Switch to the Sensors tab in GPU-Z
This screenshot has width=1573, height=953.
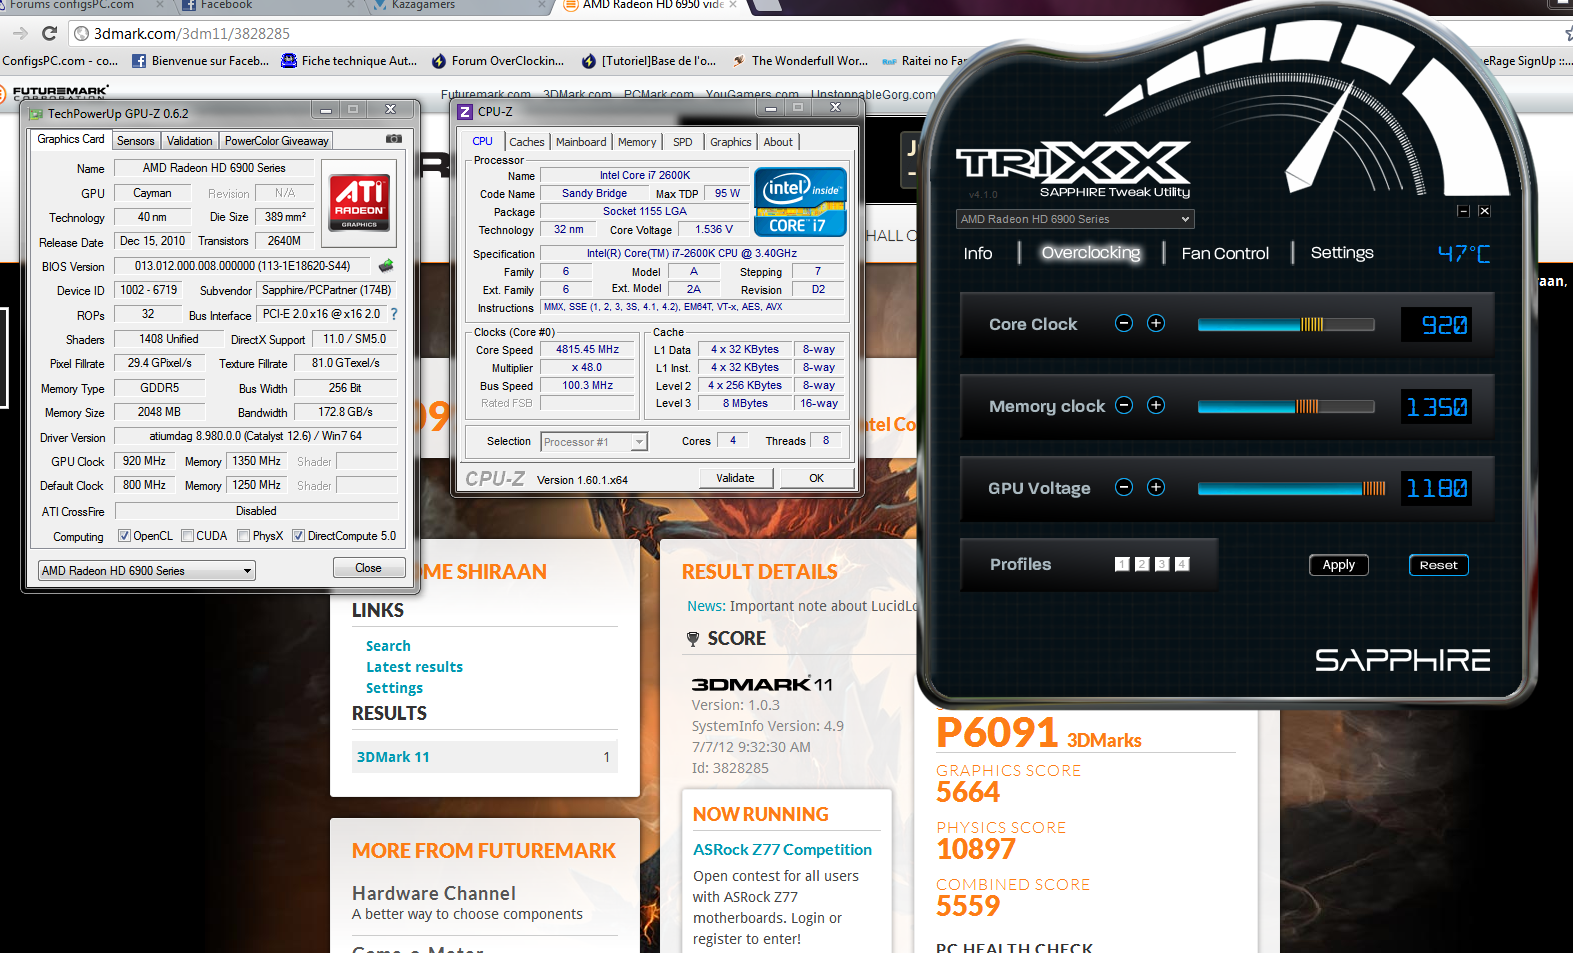click(135, 141)
